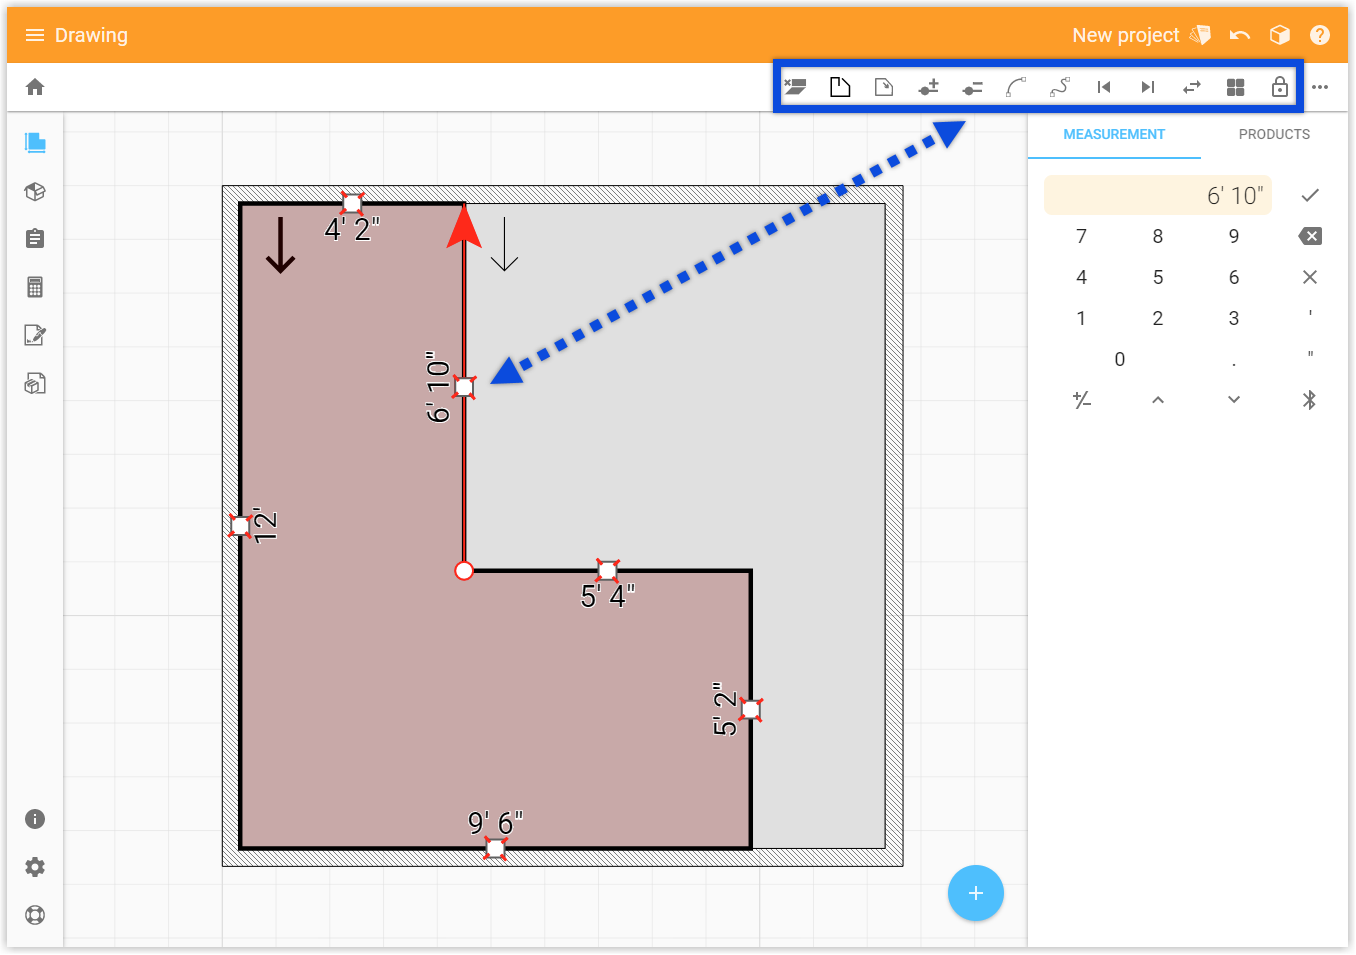Image resolution: width=1356 pixels, height=955 pixels.
Task: Toggle the lock icon in toolbar
Action: [x=1280, y=87]
